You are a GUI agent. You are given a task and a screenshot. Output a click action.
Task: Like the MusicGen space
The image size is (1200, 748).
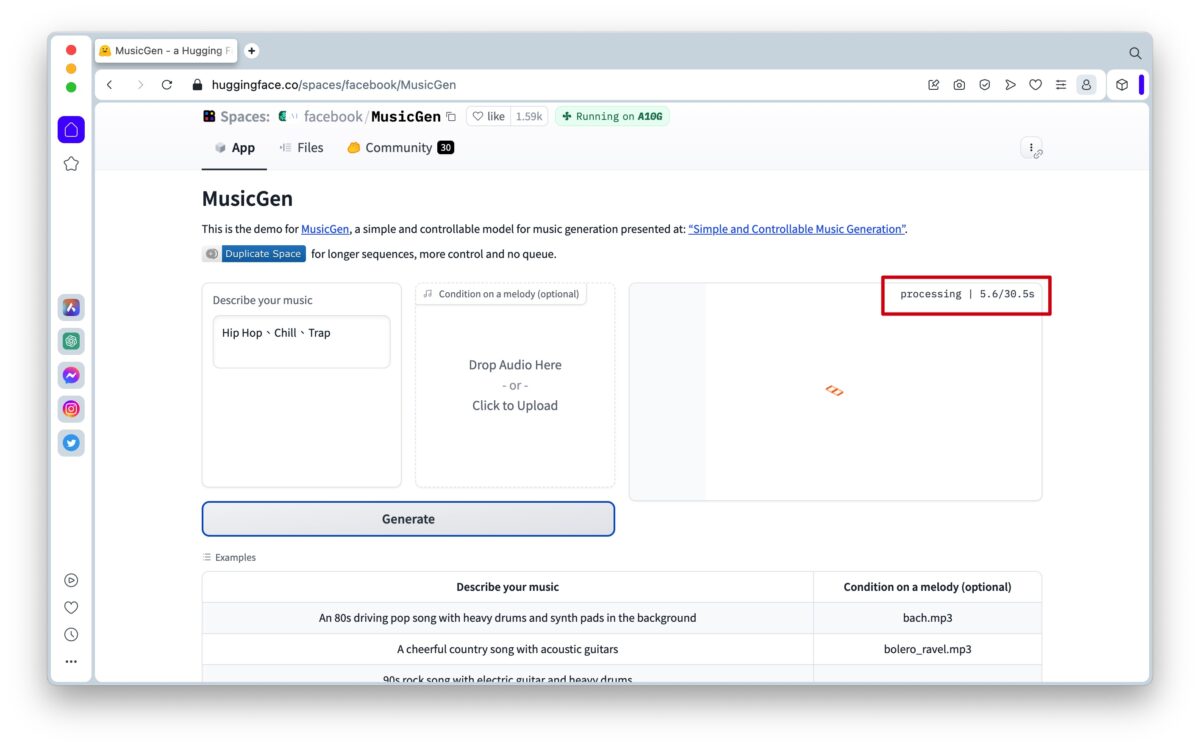489,117
